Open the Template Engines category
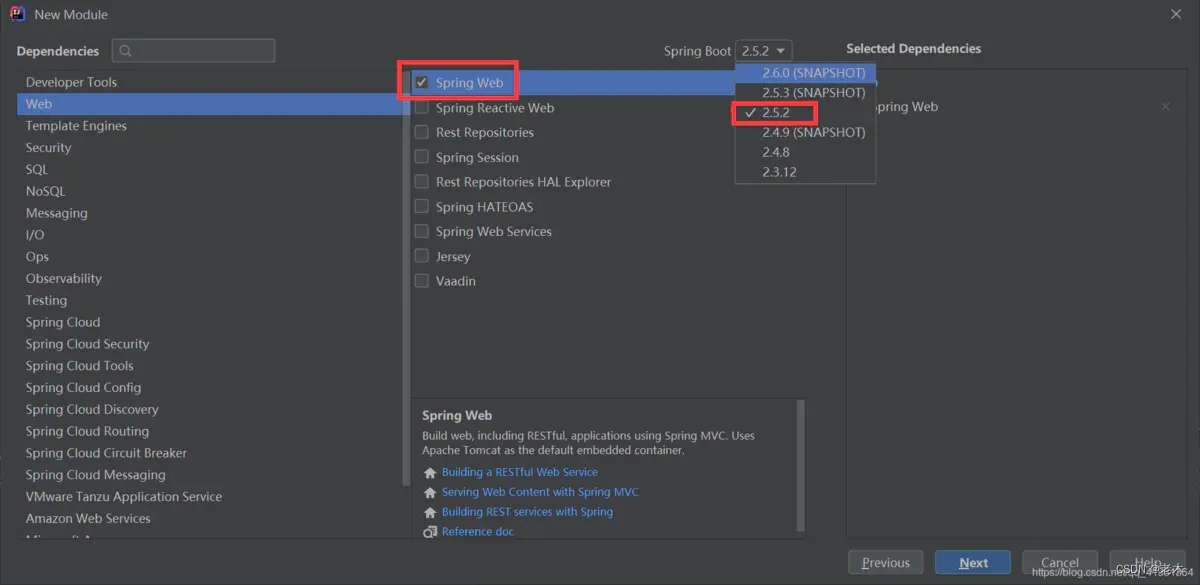The image size is (1200, 585). 76,126
